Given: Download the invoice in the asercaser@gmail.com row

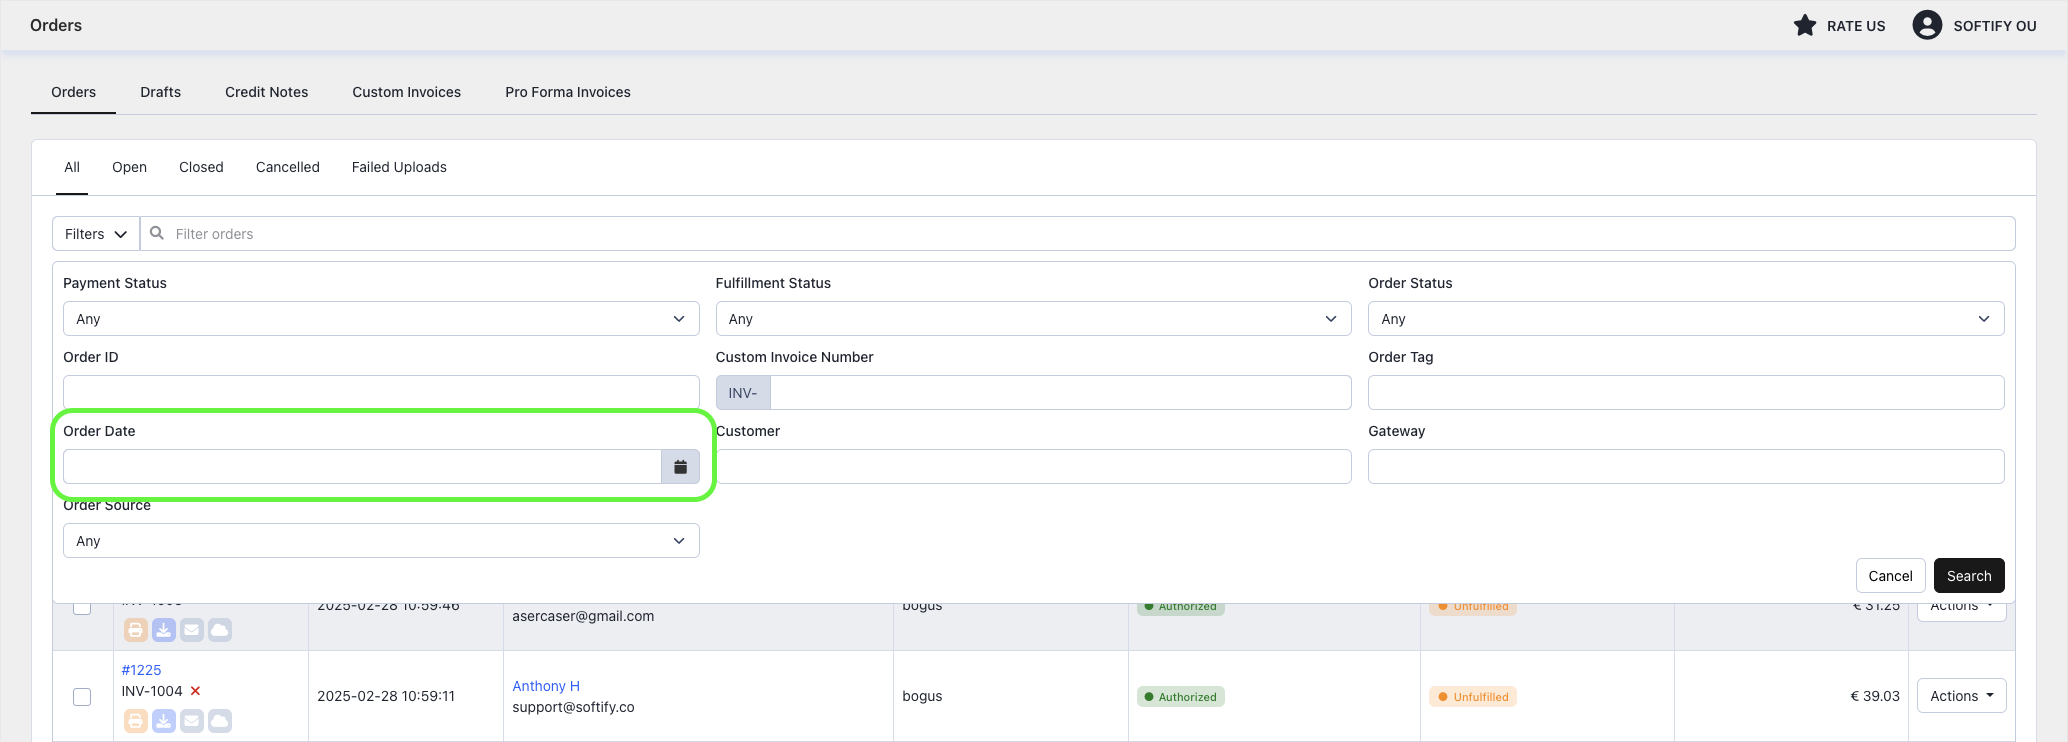Looking at the screenshot, I should (164, 630).
